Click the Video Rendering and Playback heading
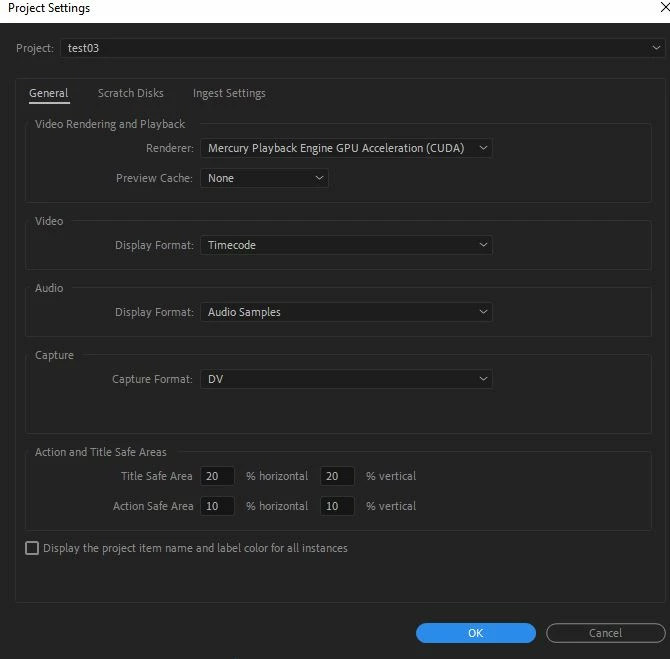The height and width of the screenshot is (659, 670). (x=110, y=124)
